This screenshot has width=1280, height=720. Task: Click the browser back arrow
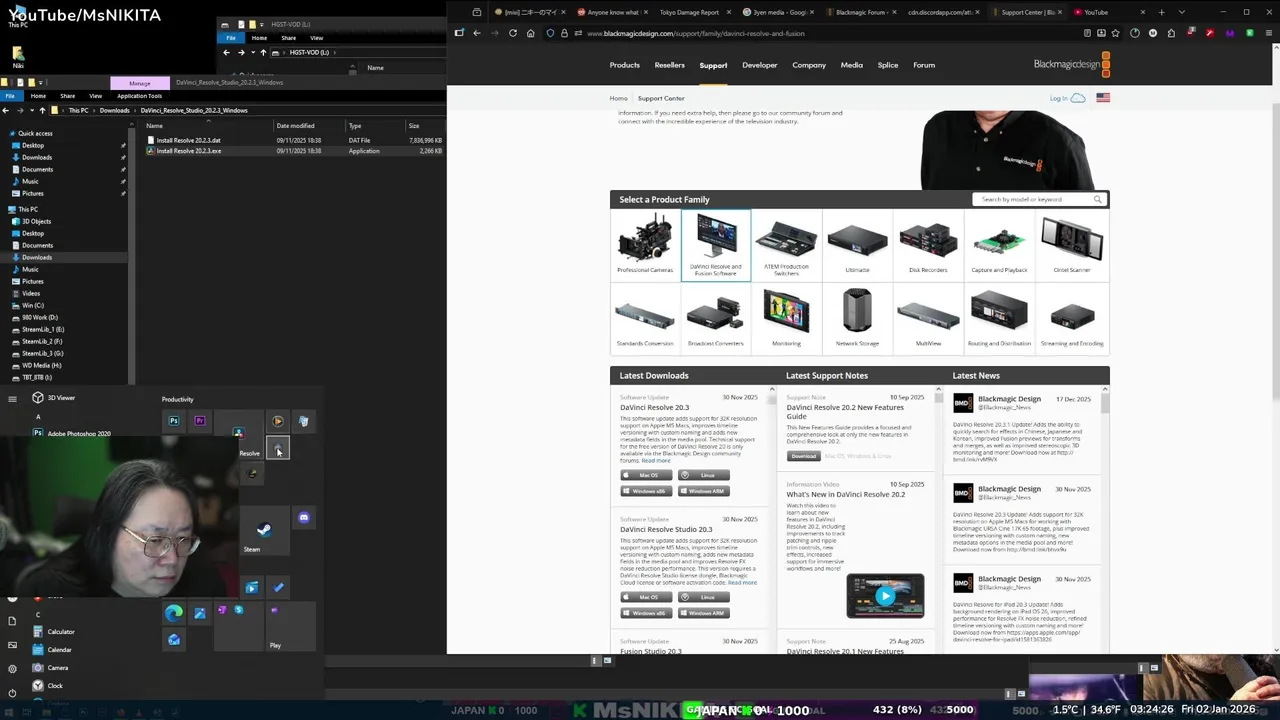477,33
